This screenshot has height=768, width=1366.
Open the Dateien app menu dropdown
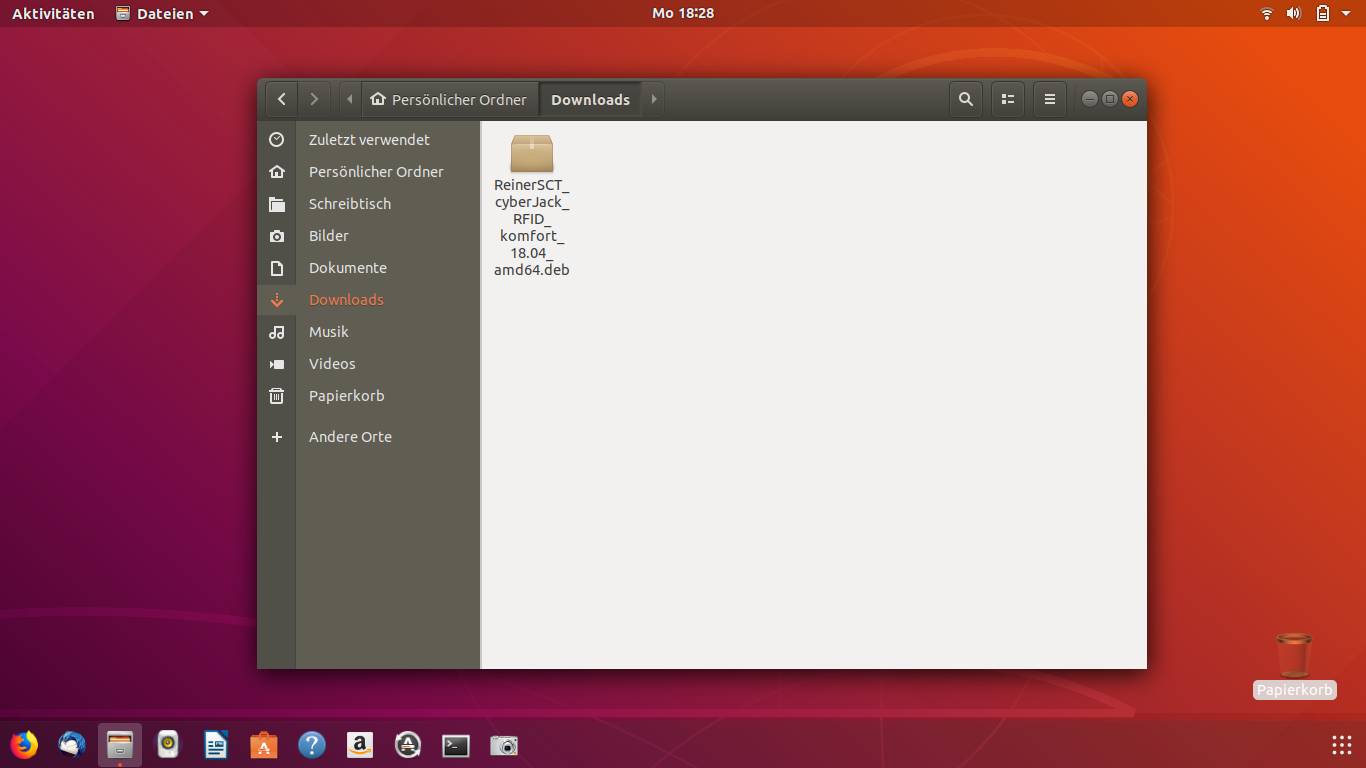162,13
